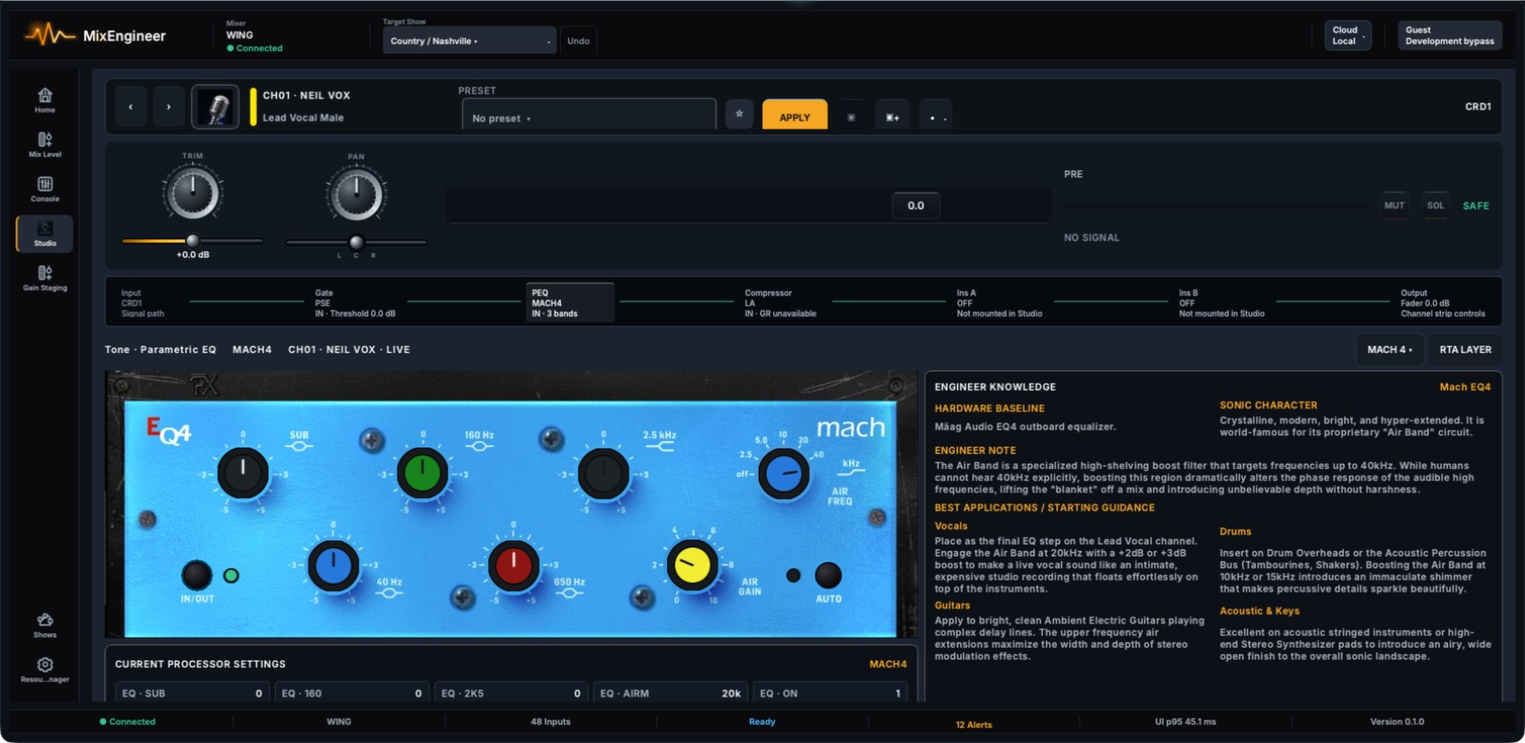Click the yellow channel color strip
1525x743 pixels.
(253, 107)
